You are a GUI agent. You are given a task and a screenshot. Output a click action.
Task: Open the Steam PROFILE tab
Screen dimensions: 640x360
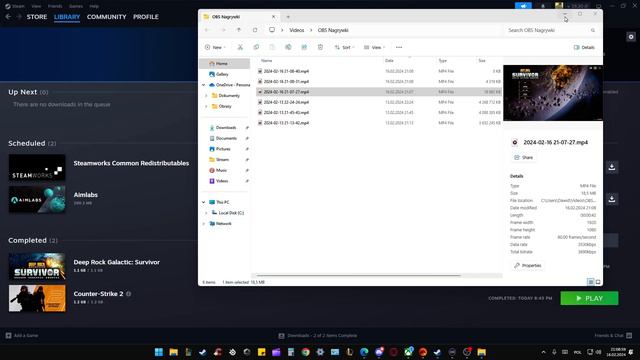pos(146,17)
